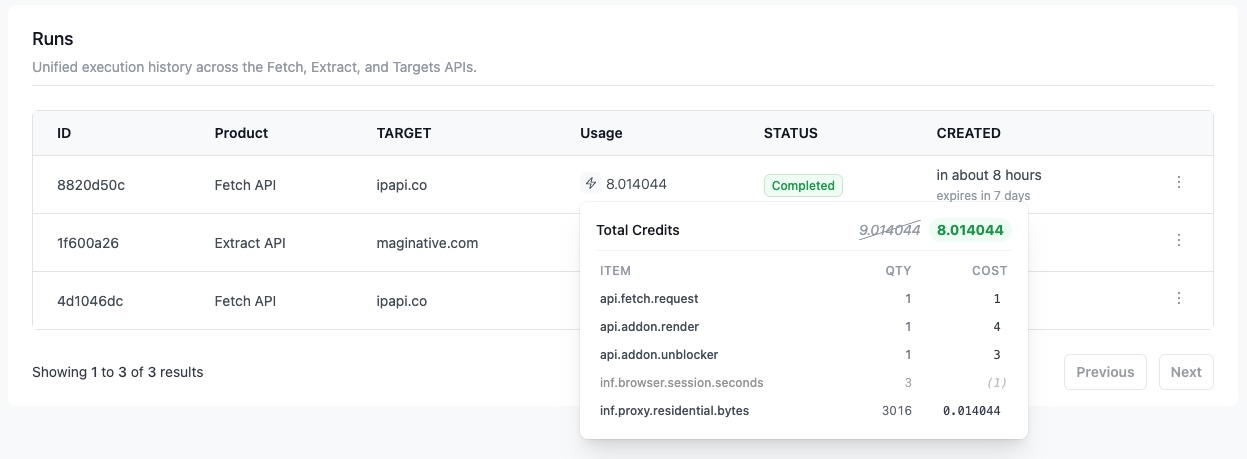Image resolution: width=1247 pixels, height=459 pixels.
Task: Select run ID 1f600a26
Action: (x=88, y=242)
